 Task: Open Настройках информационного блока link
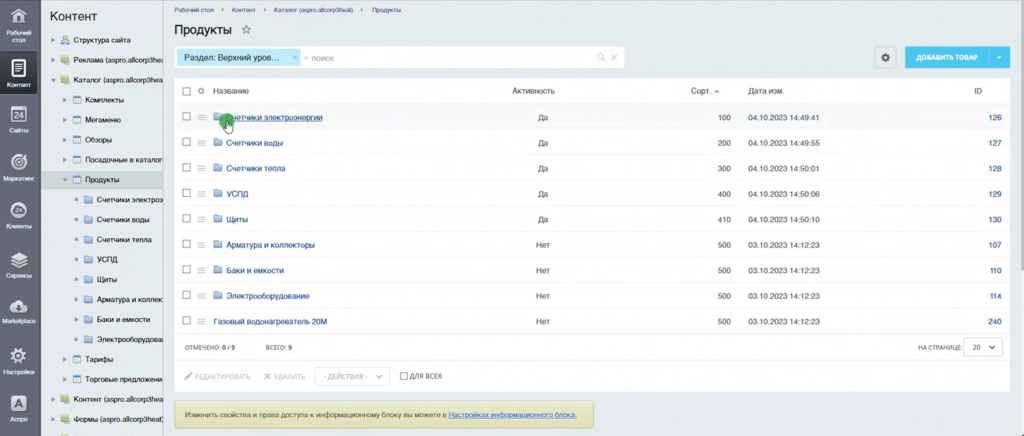click(513, 414)
